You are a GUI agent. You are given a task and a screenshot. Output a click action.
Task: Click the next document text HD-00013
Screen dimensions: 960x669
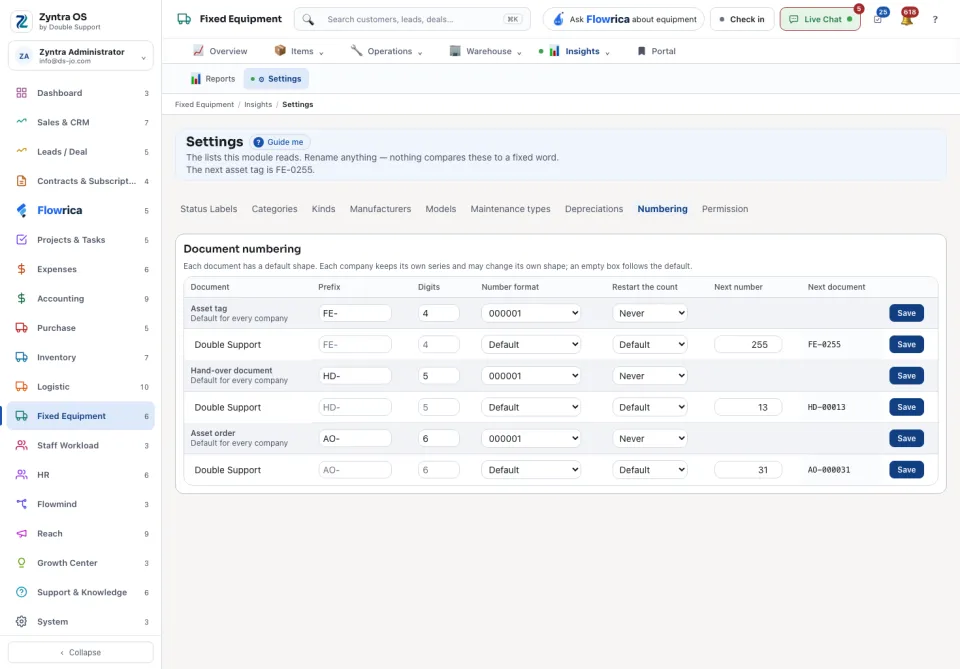coord(827,407)
